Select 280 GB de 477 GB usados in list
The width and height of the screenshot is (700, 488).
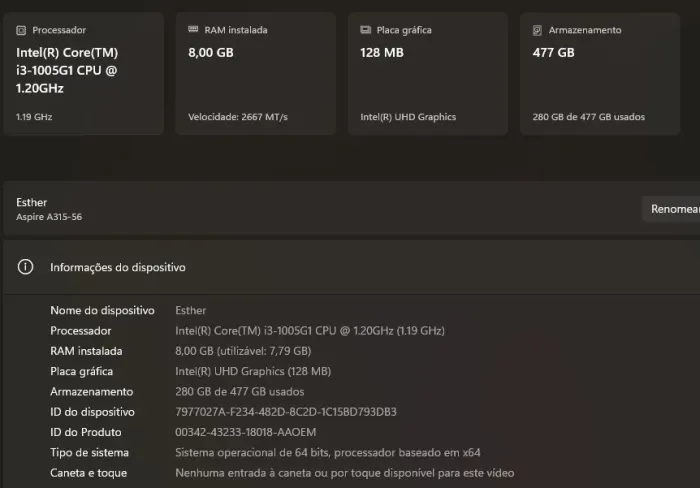click(240, 392)
